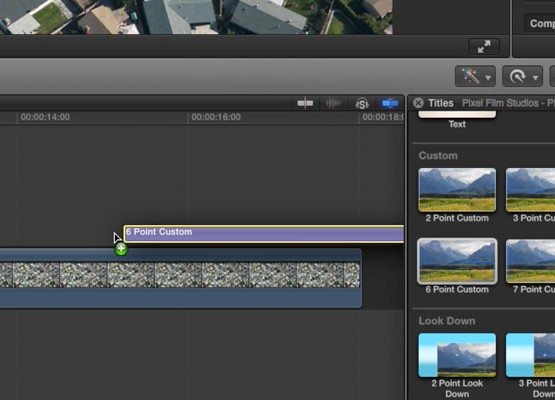555x400 pixels.
Task: Click the 00:00:14:00 ruler timecode
Action: 45,117
